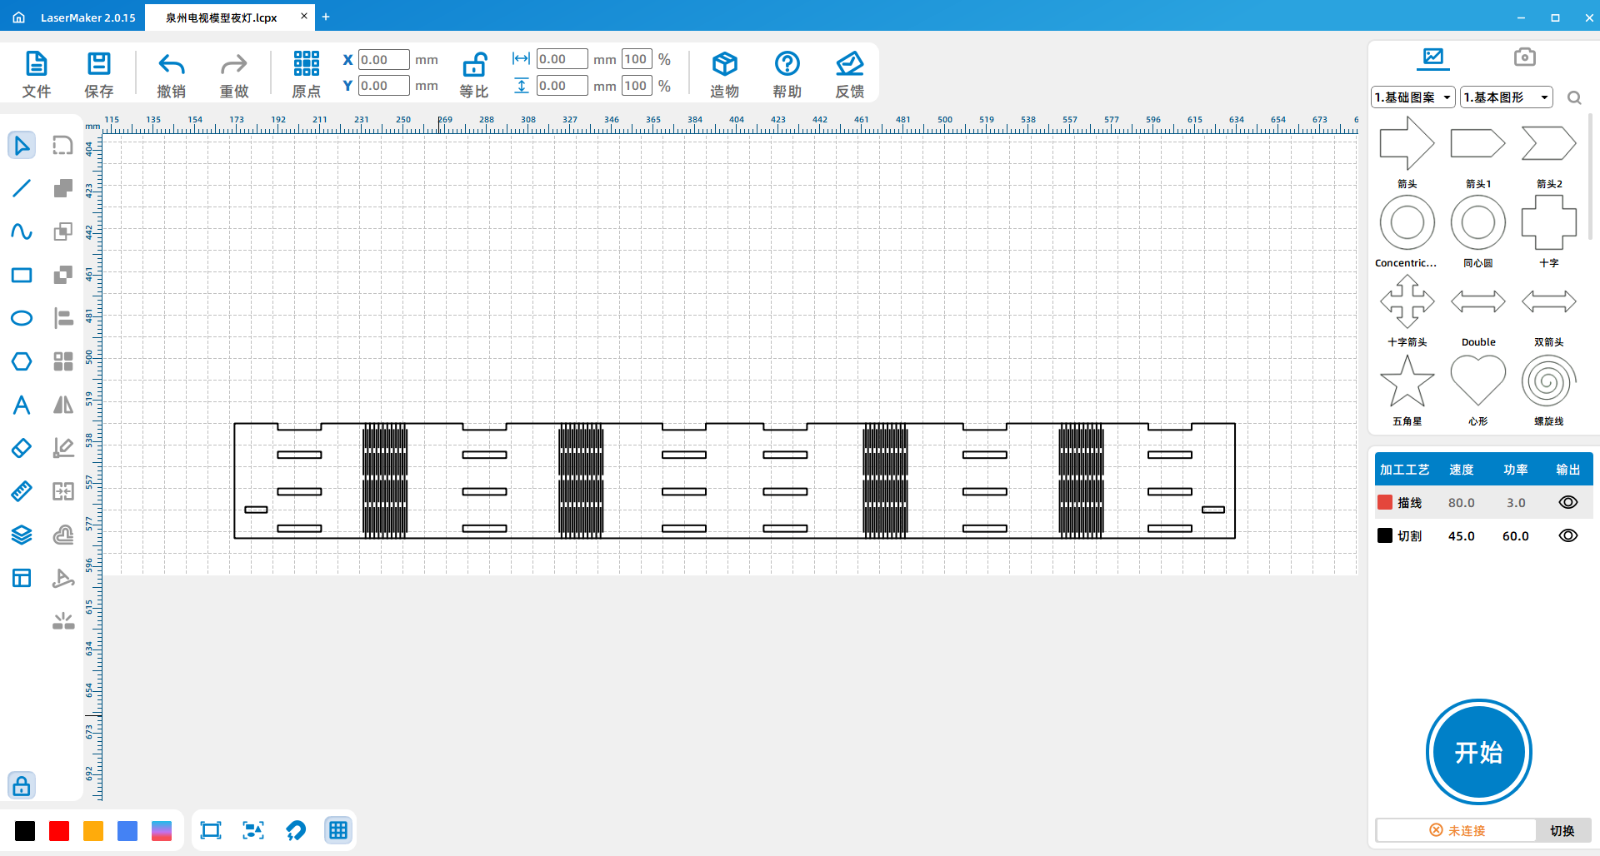Image resolution: width=1600 pixels, height=856 pixels.
Task: Expand the 1.基本图形 subcategory dropdown
Action: tap(1506, 97)
